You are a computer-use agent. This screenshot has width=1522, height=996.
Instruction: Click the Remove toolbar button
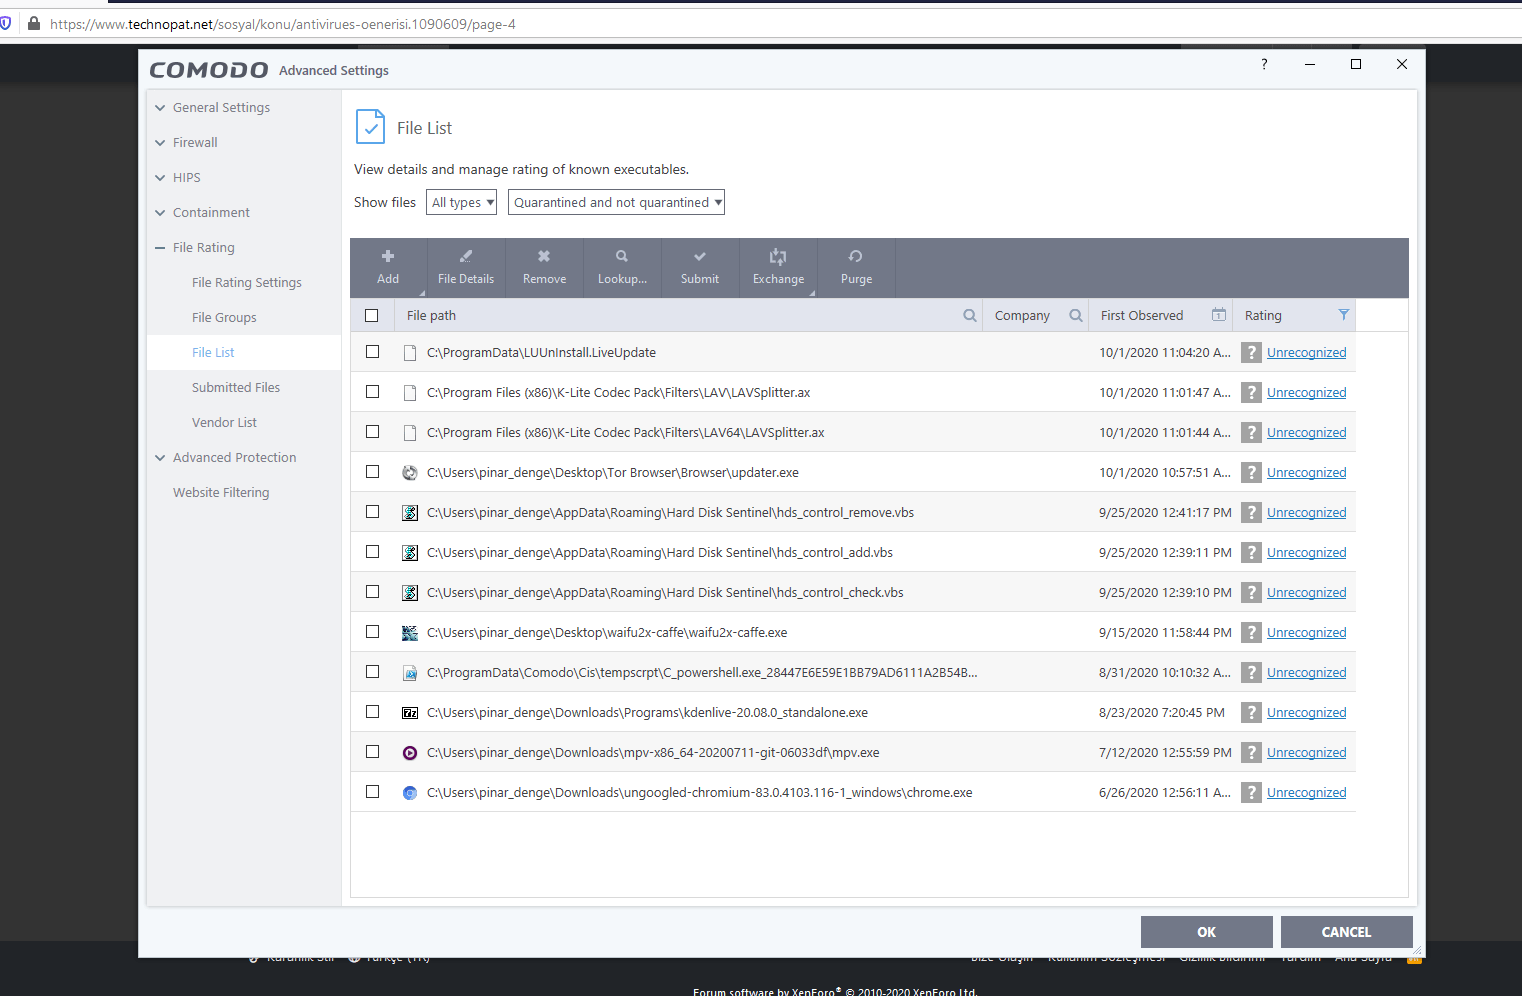point(544,268)
